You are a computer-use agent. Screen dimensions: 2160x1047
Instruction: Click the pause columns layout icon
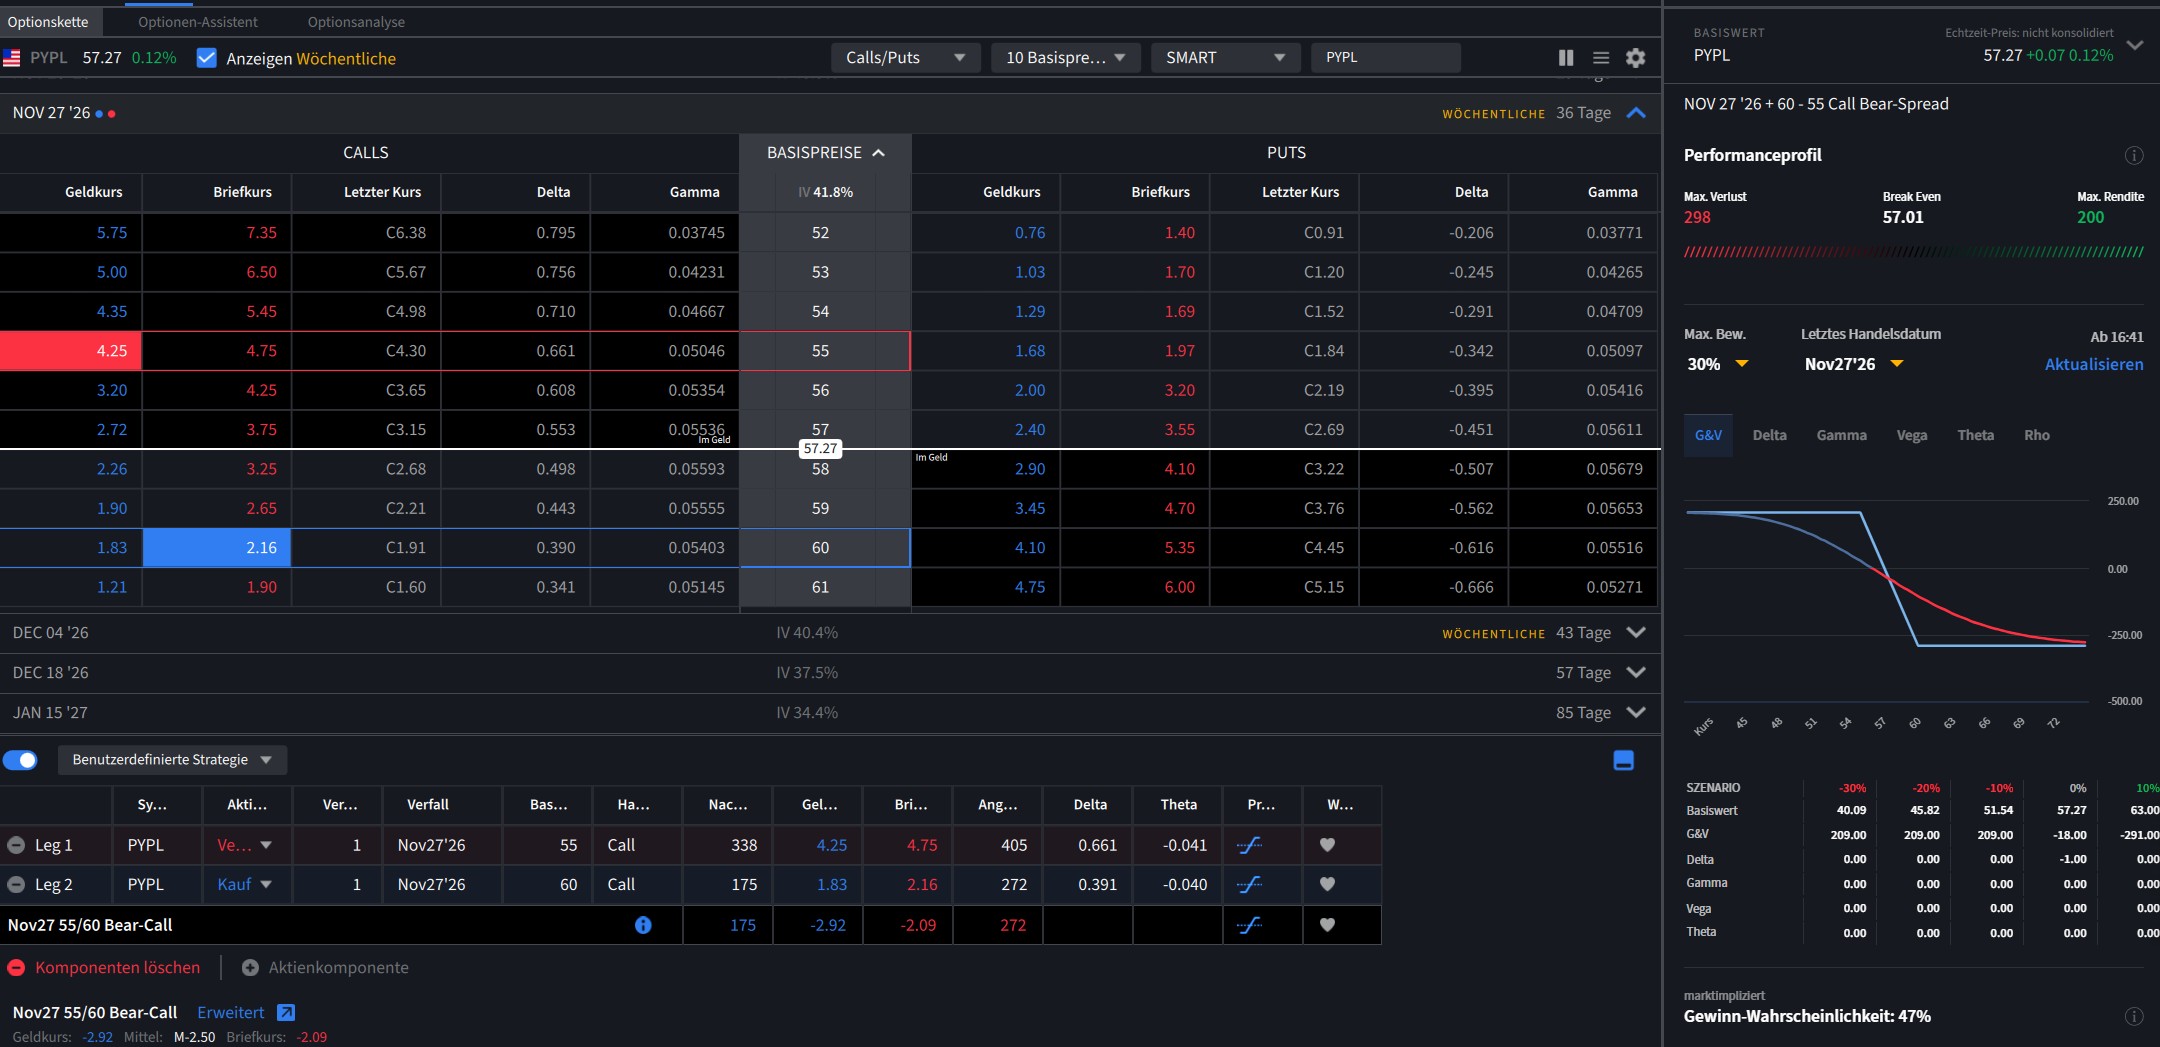coord(1566,58)
